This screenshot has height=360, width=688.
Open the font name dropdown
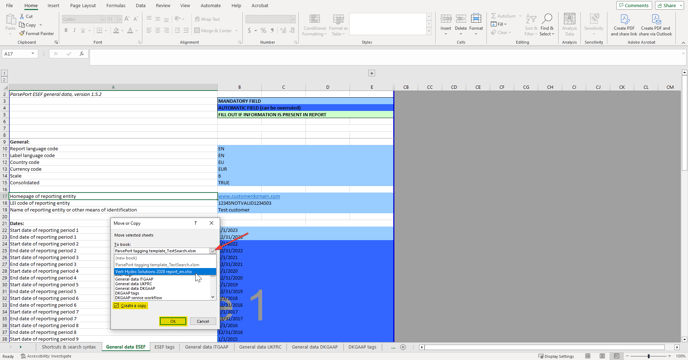pyautogui.click(x=104, y=19)
